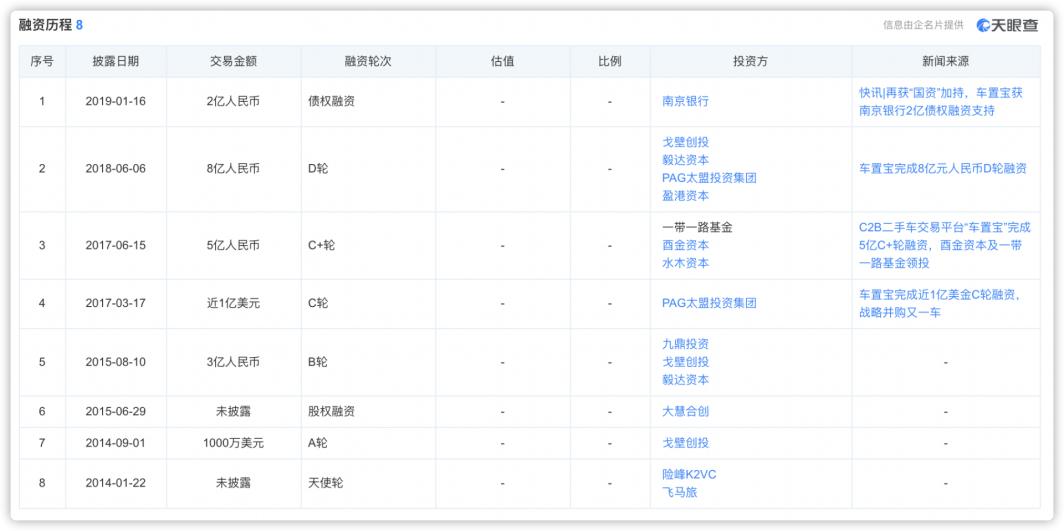Open news about 5亿C+轮融资

(945, 245)
